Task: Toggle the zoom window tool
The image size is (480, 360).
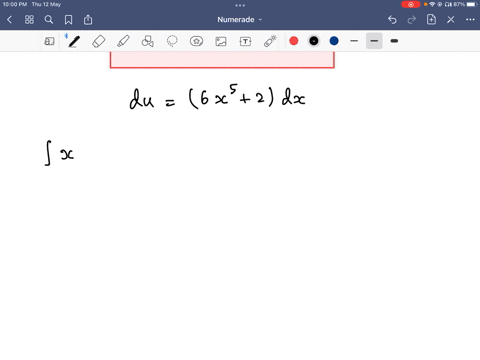Action: (49, 41)
